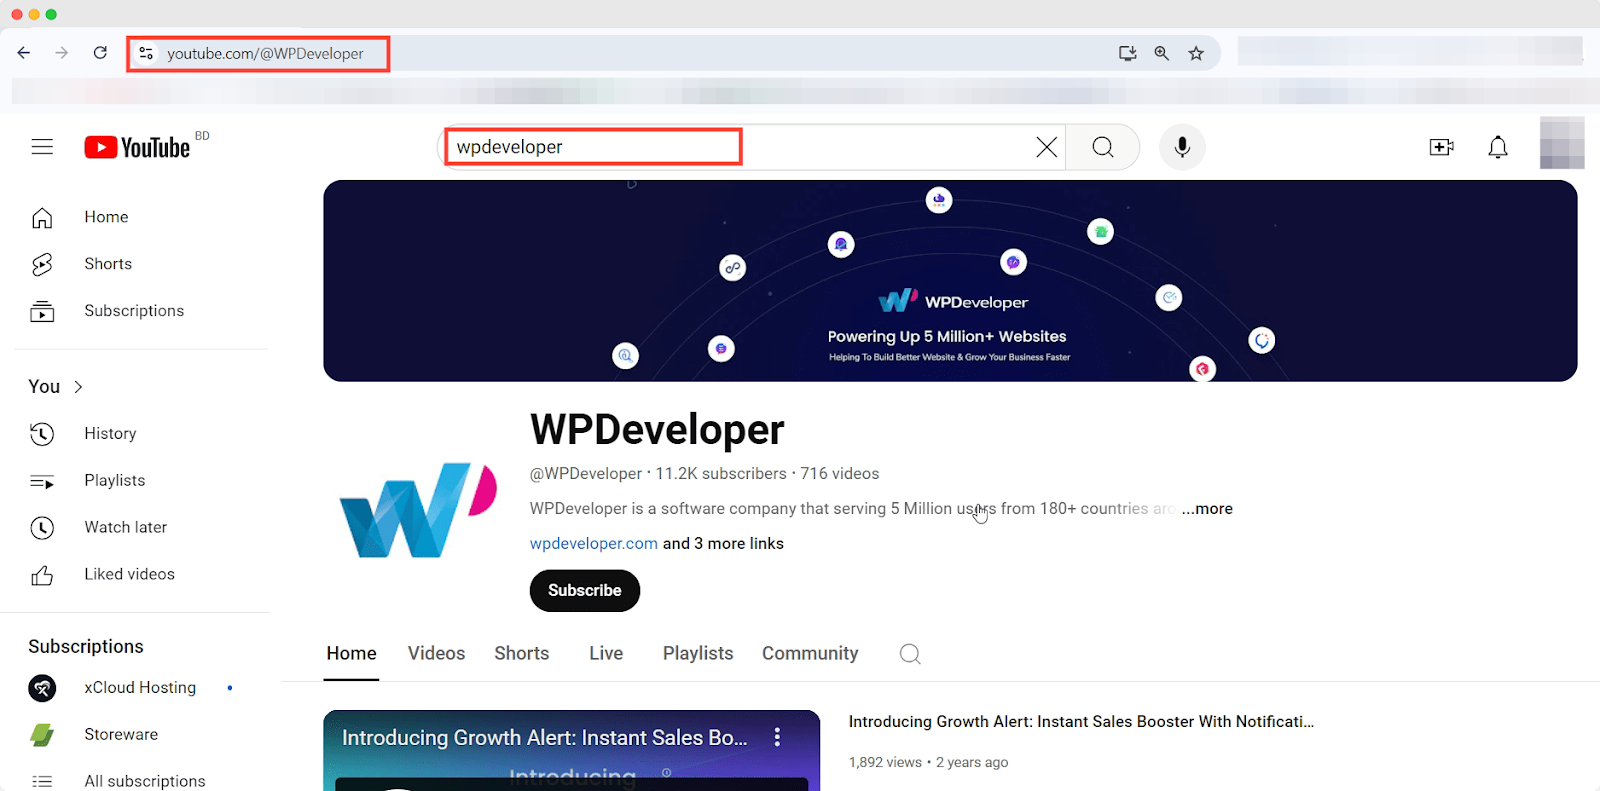
Task: Play the featured Growth Alert video thumbnail
Action: [x=571, y=751]
